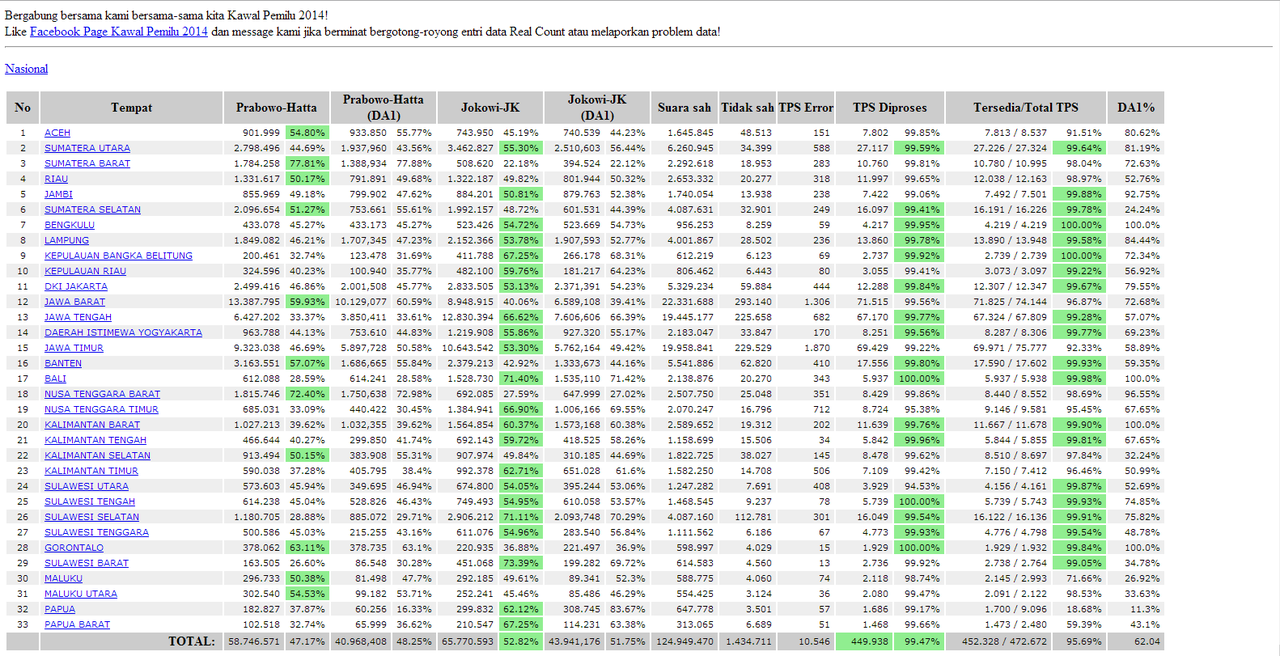This screenshot has width=1280, height=656.
Task: View the GORONTALO link
Action: click(x=74, y=548)
